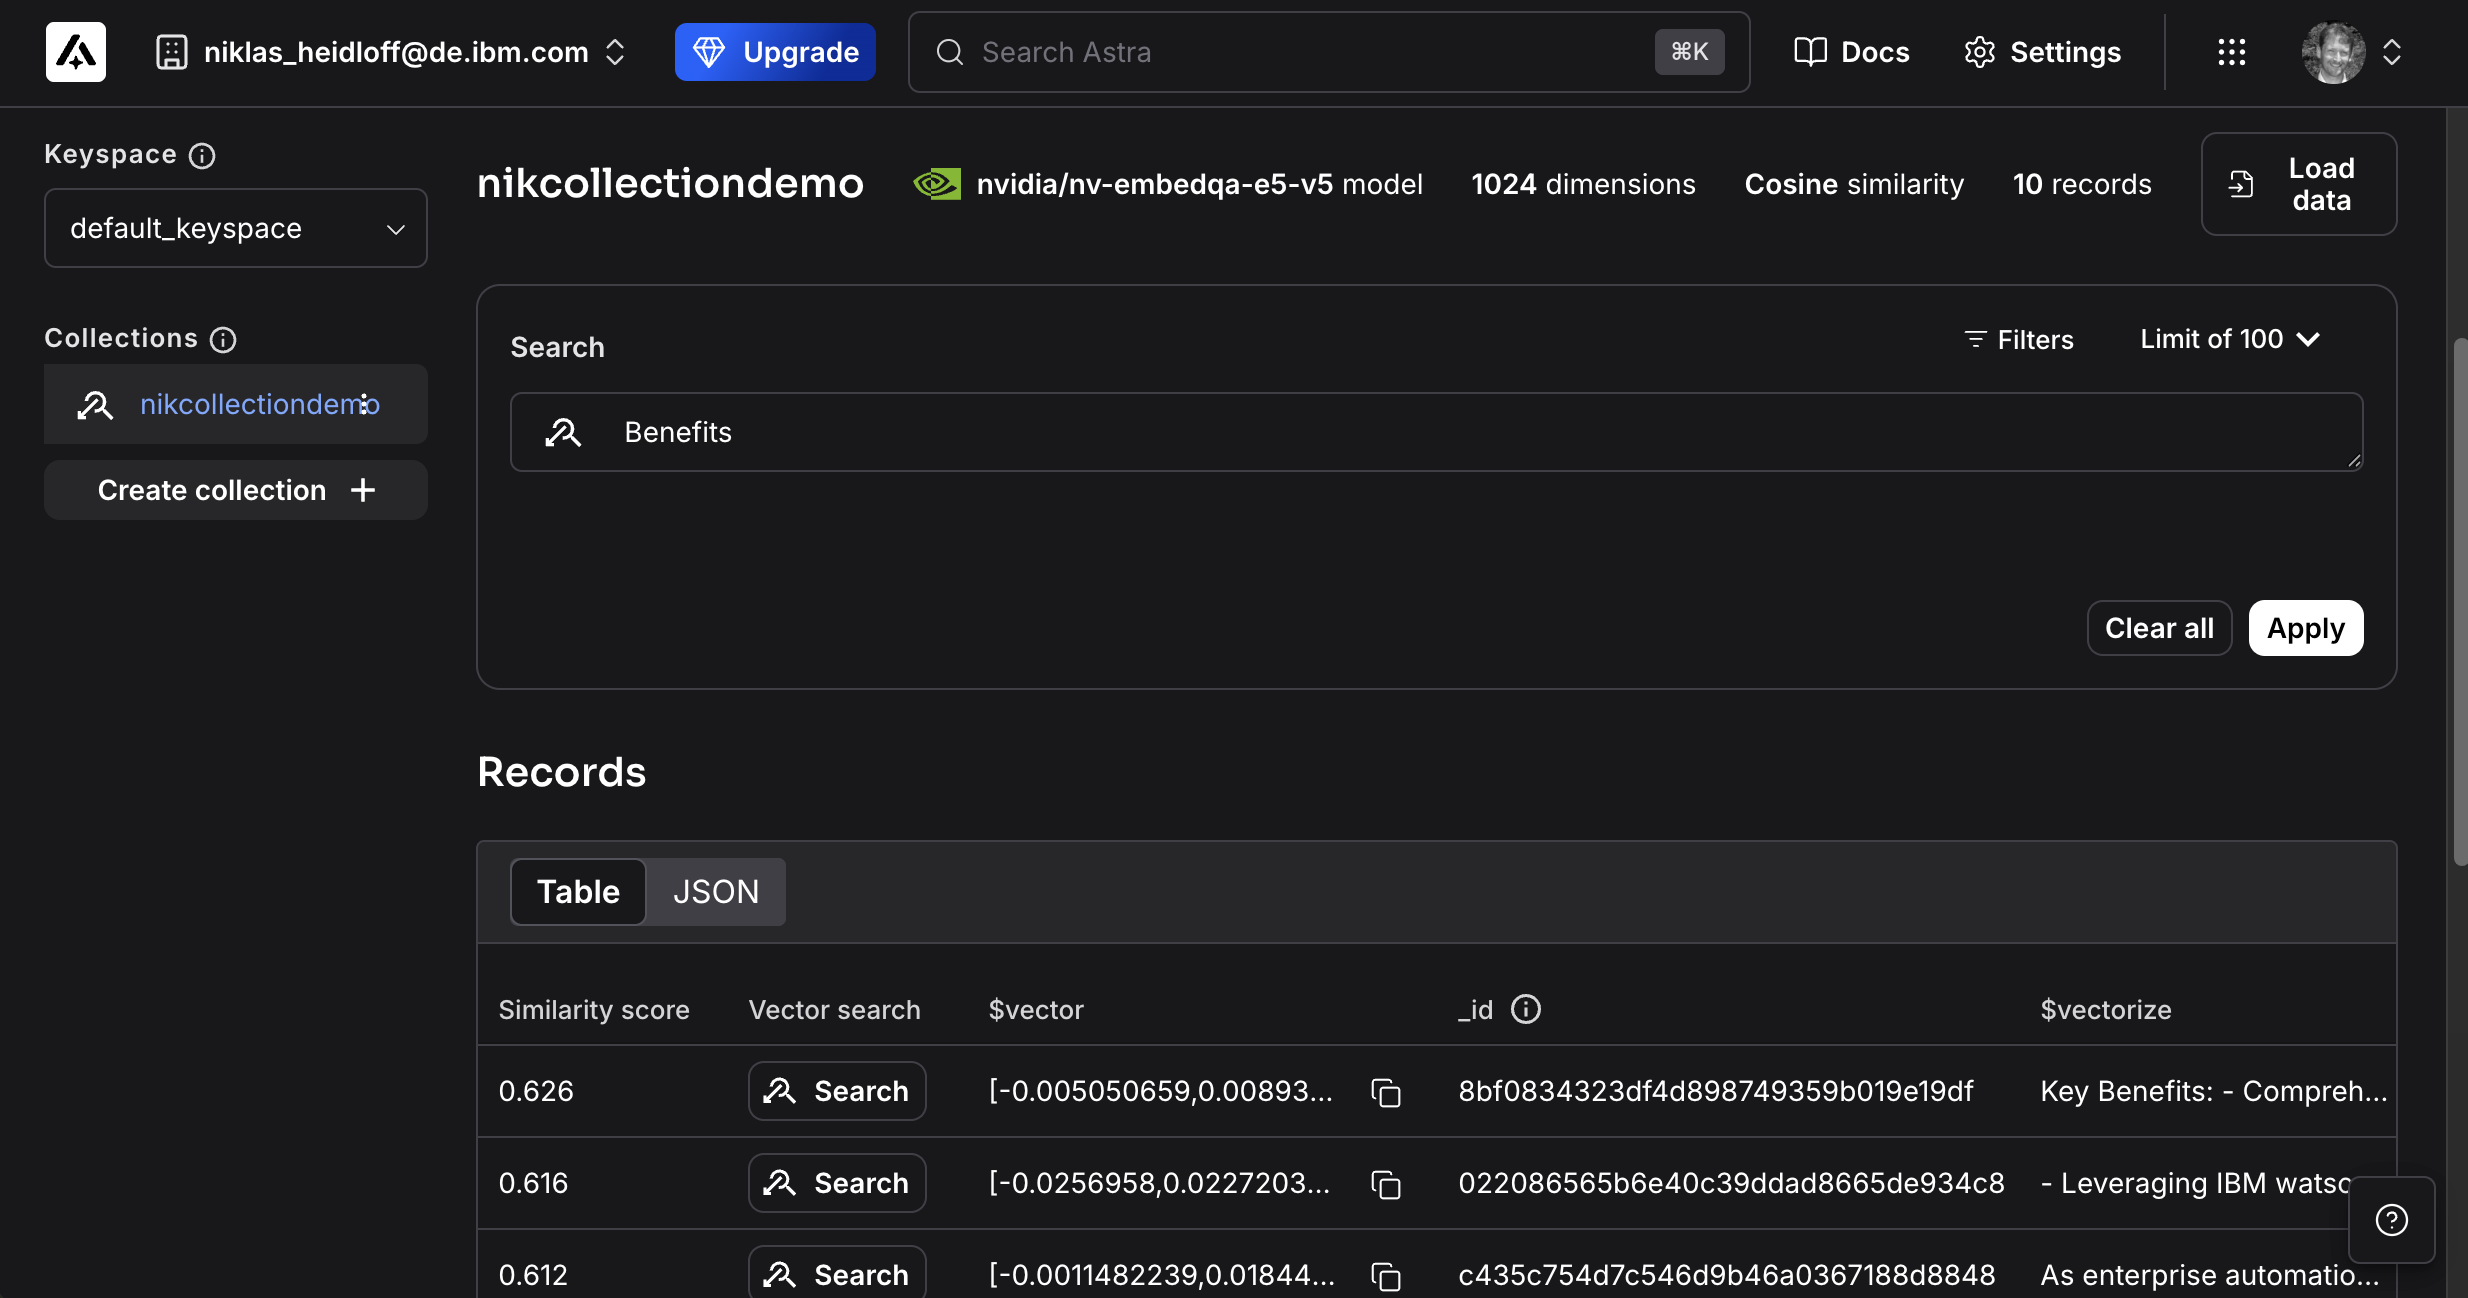The height and width of the screenshot is (1298, 2468).
Task: Run vector Search for the 0.616 row
Action: 837,1183
